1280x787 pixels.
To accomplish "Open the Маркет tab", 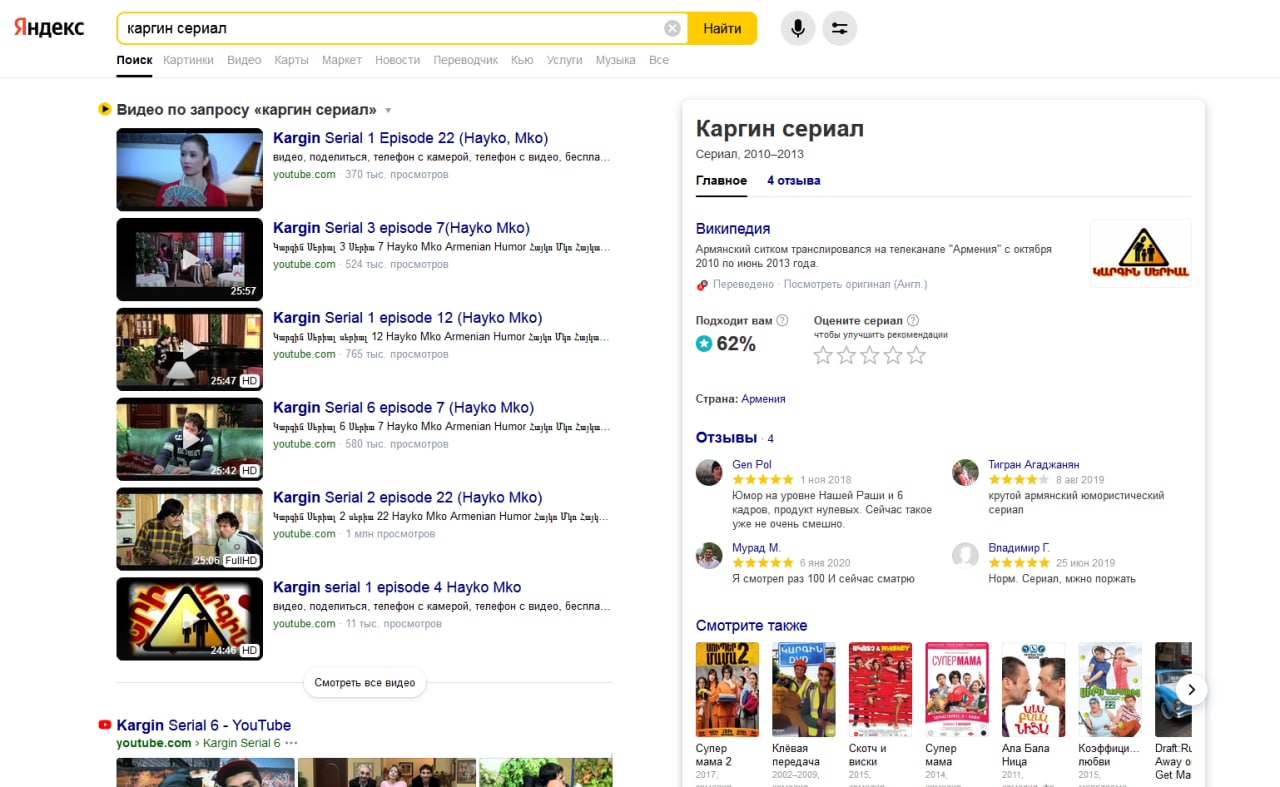I will click(342, 60).
